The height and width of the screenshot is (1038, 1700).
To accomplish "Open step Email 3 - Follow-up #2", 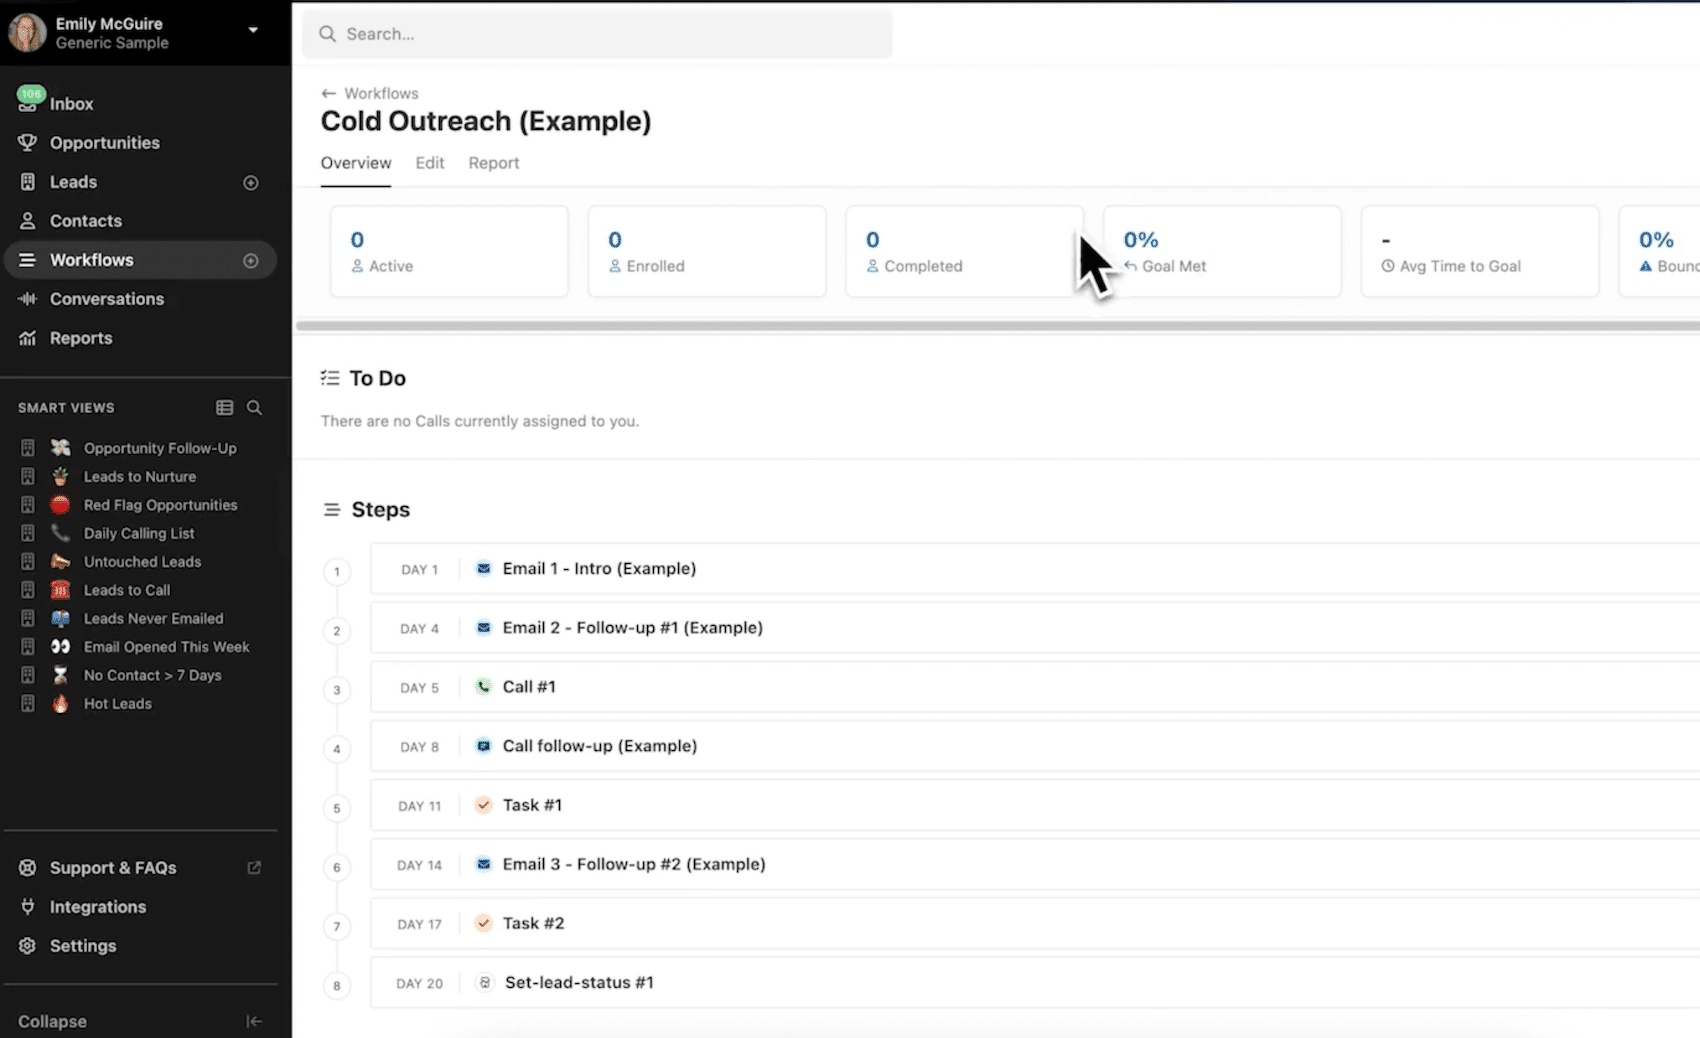I will pyautogui.click(x=1035, y=864).
